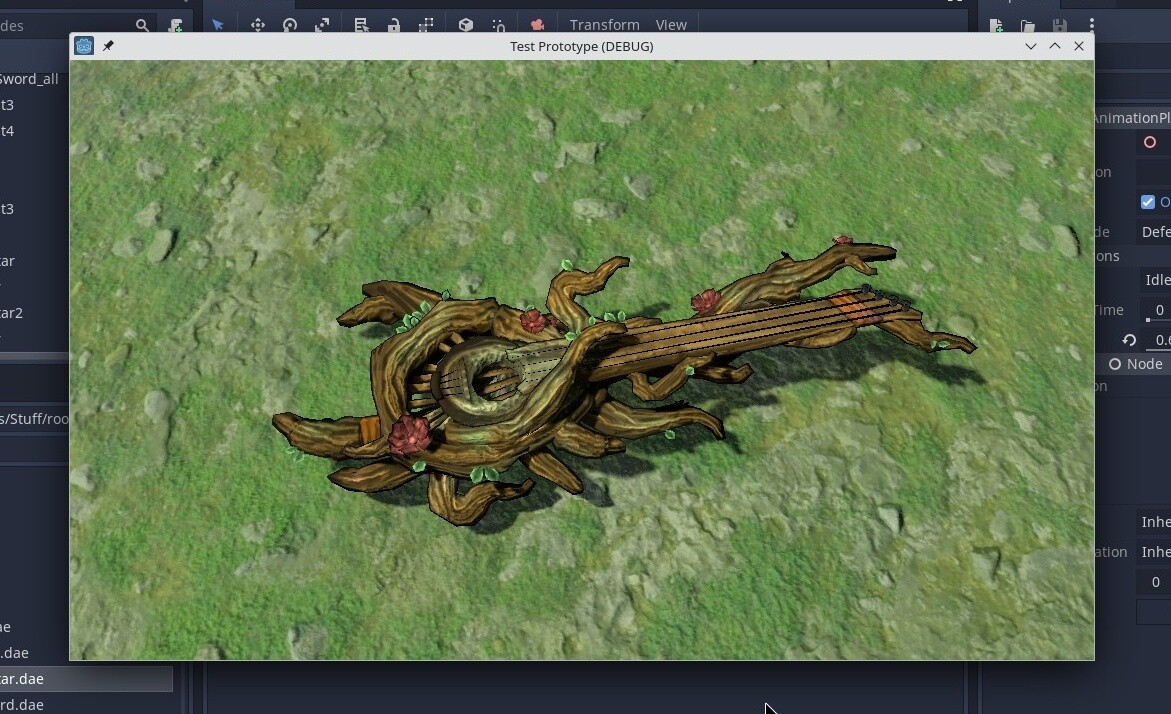Open the Idle animation dropdown
This screenshot has width=1171, height=714.
click(x=1154, y=279)
